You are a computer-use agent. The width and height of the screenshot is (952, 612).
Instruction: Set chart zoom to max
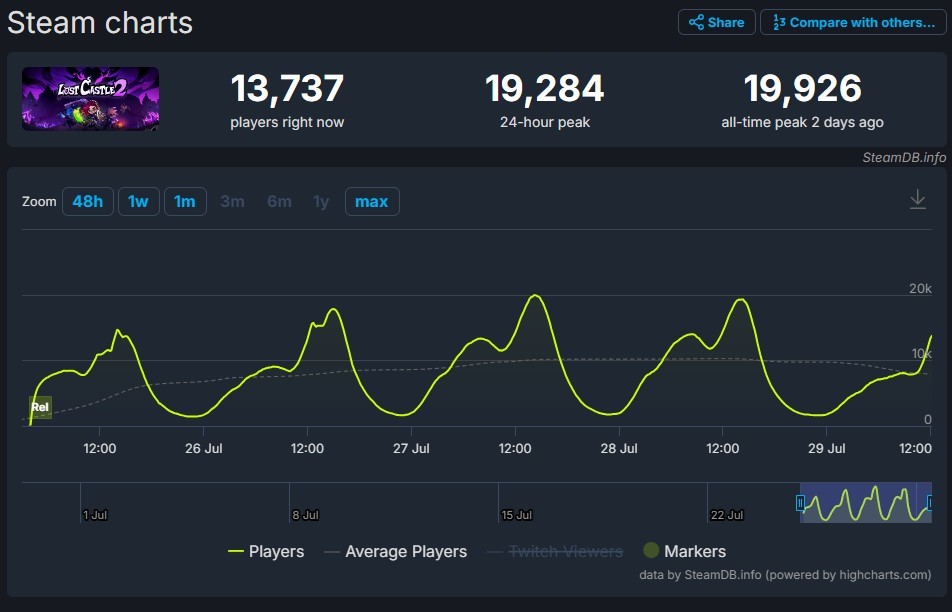[x=372, y=202]
